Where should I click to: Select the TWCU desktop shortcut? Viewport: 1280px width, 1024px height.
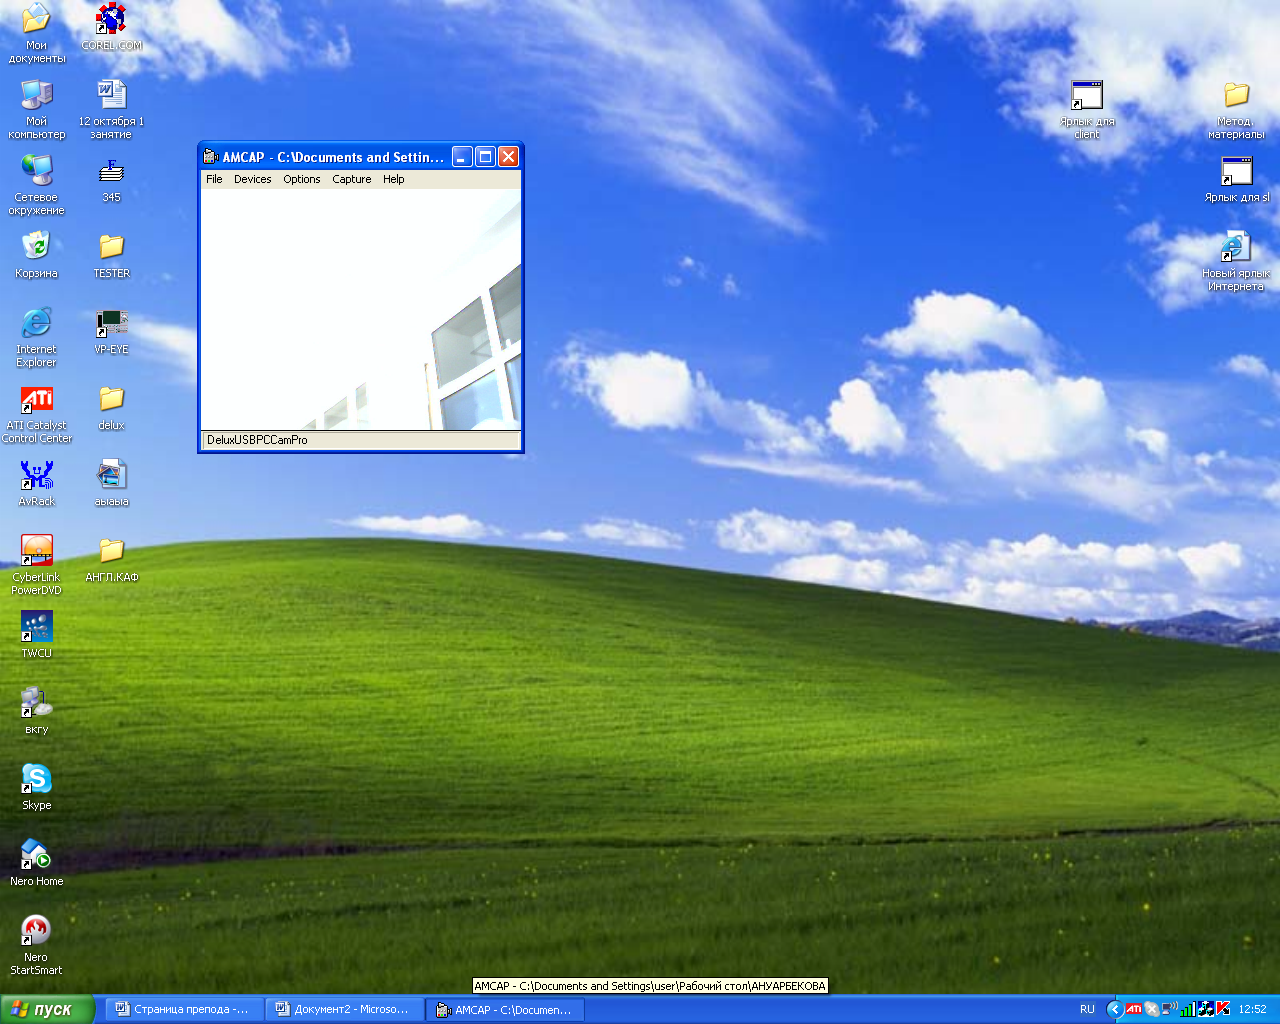pyautogui.click(x=37, y=635)
